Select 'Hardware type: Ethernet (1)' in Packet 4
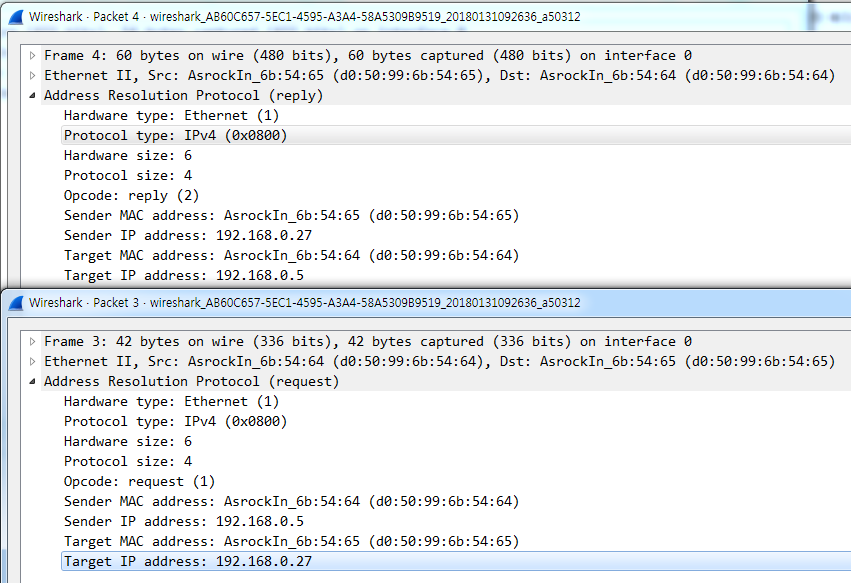The height and width of the screenshot is (583, 851). 456,116
